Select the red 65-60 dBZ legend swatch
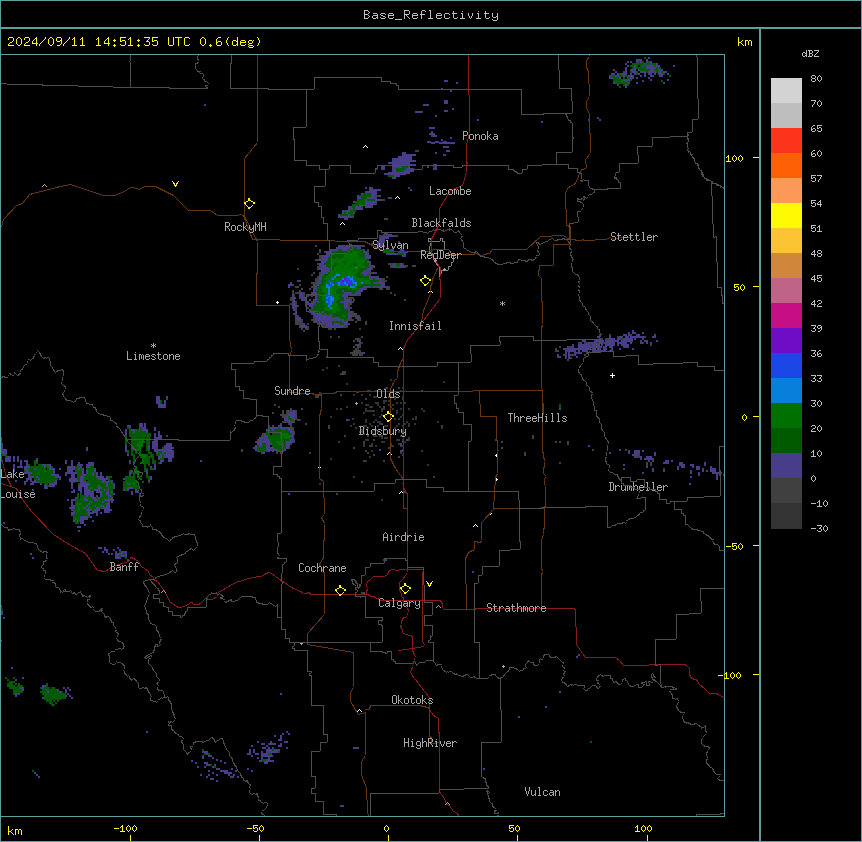 [786, 140]
